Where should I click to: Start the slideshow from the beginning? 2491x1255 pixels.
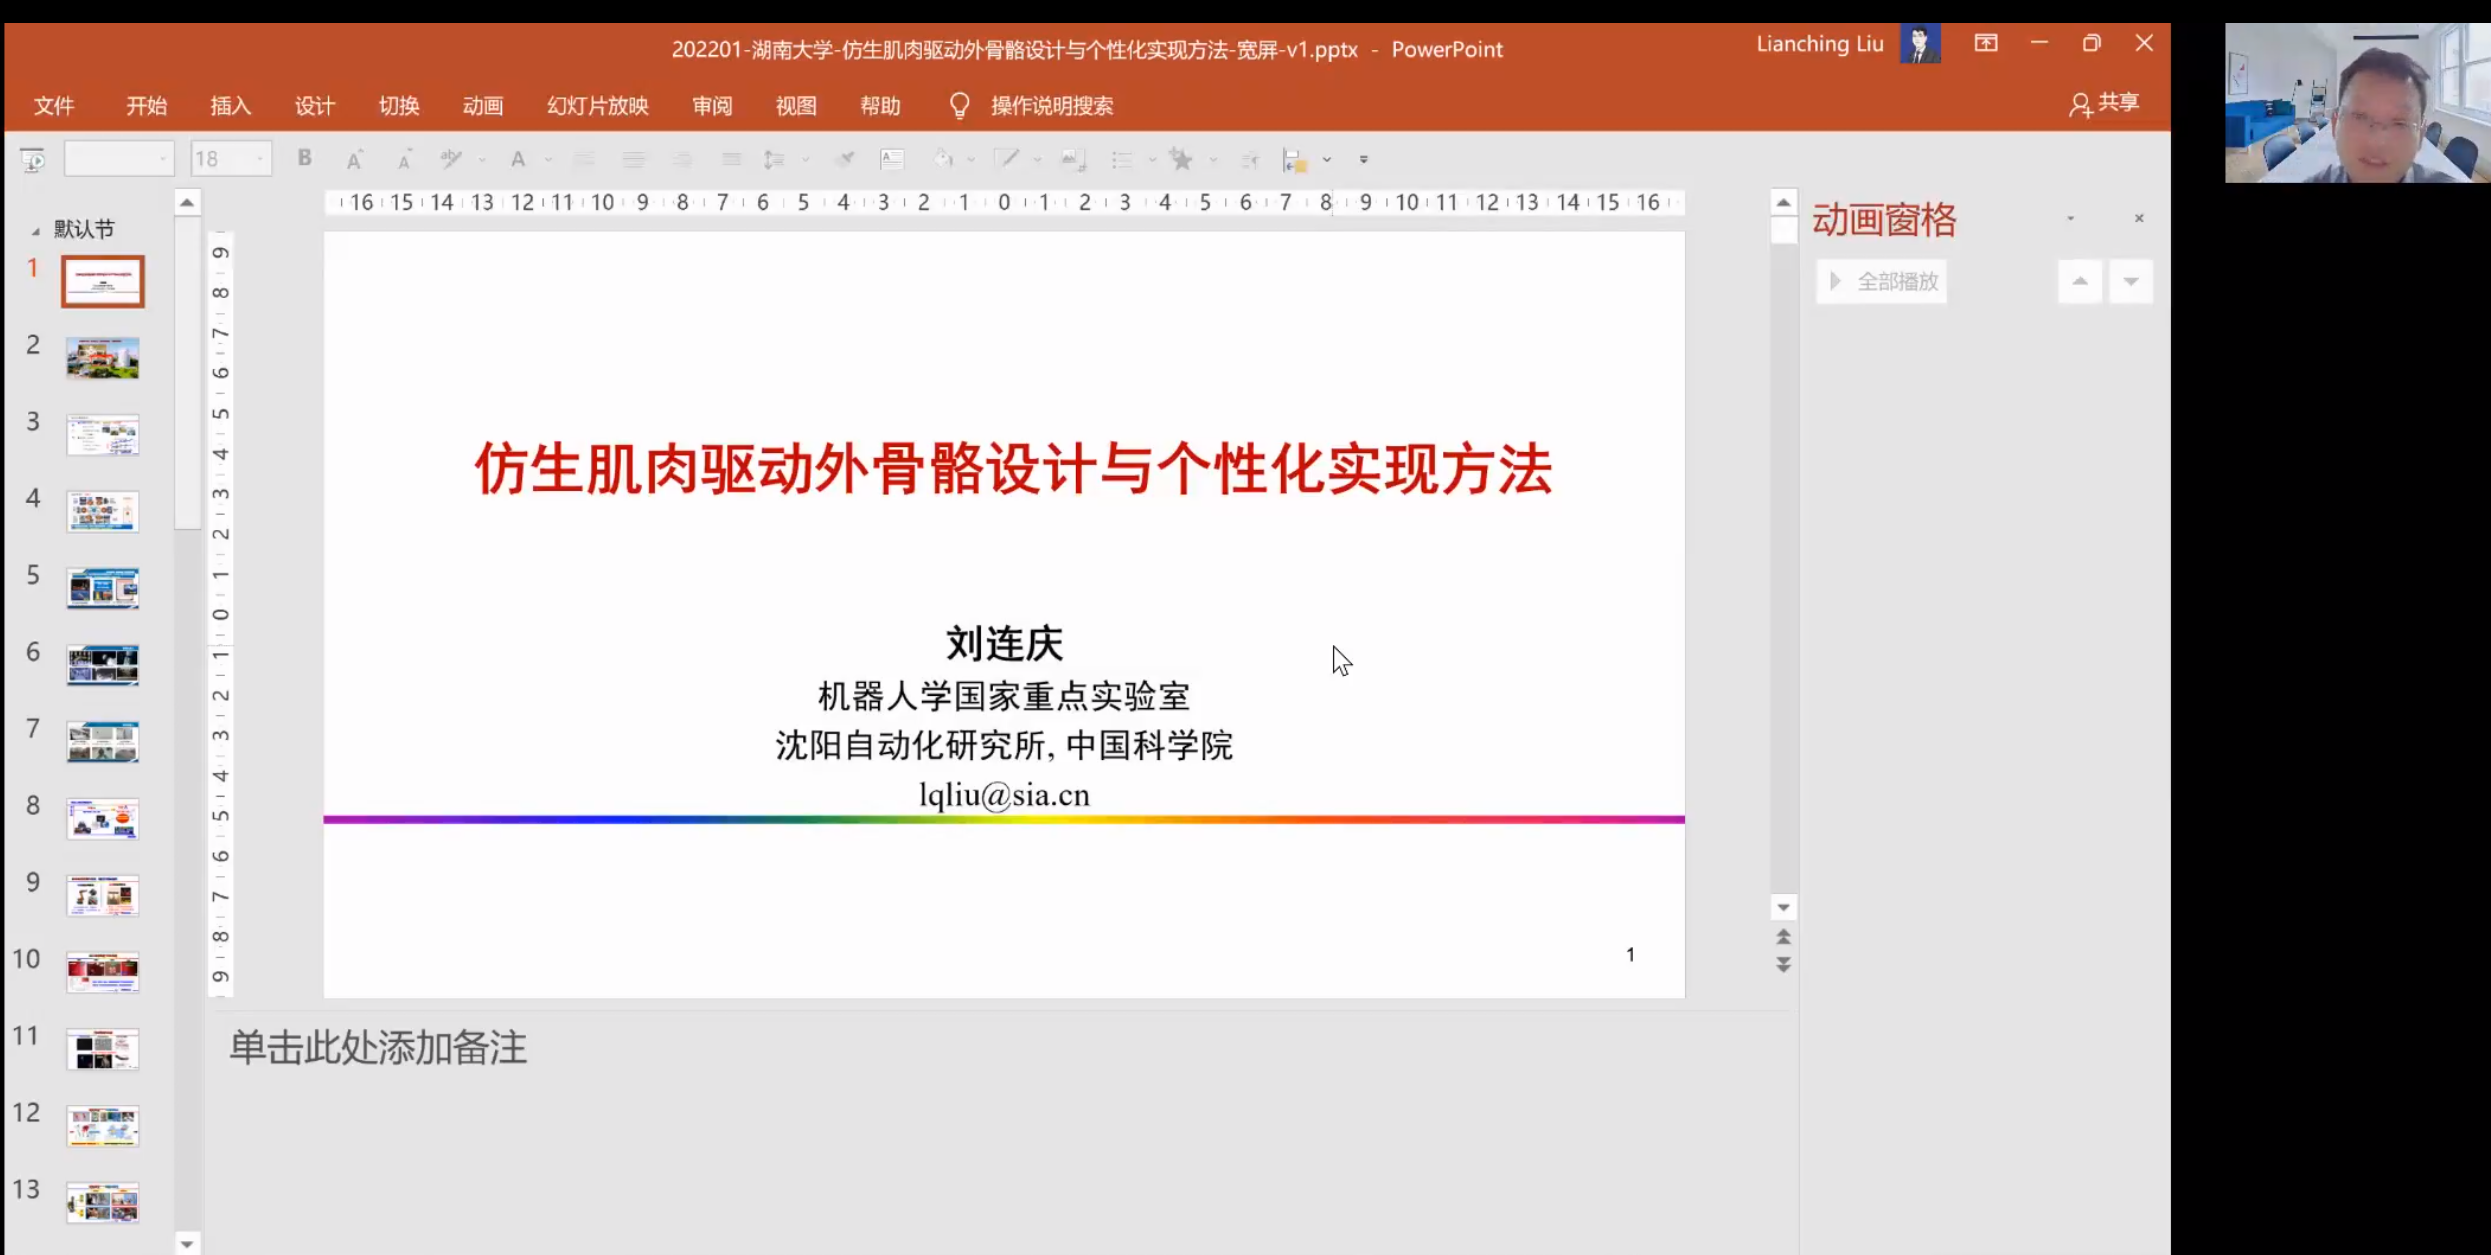32,160
